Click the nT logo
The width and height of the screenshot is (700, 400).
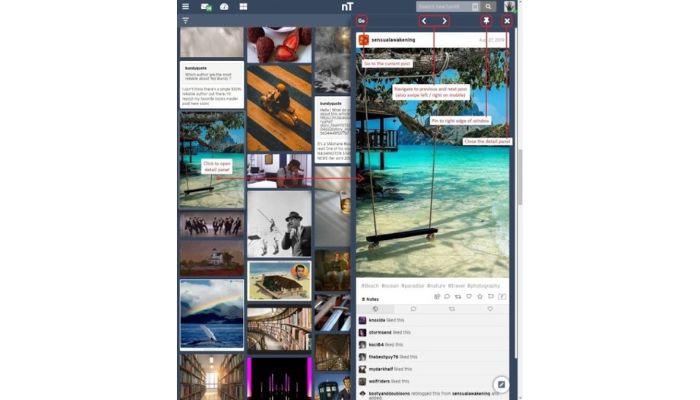tap(347, 7)
